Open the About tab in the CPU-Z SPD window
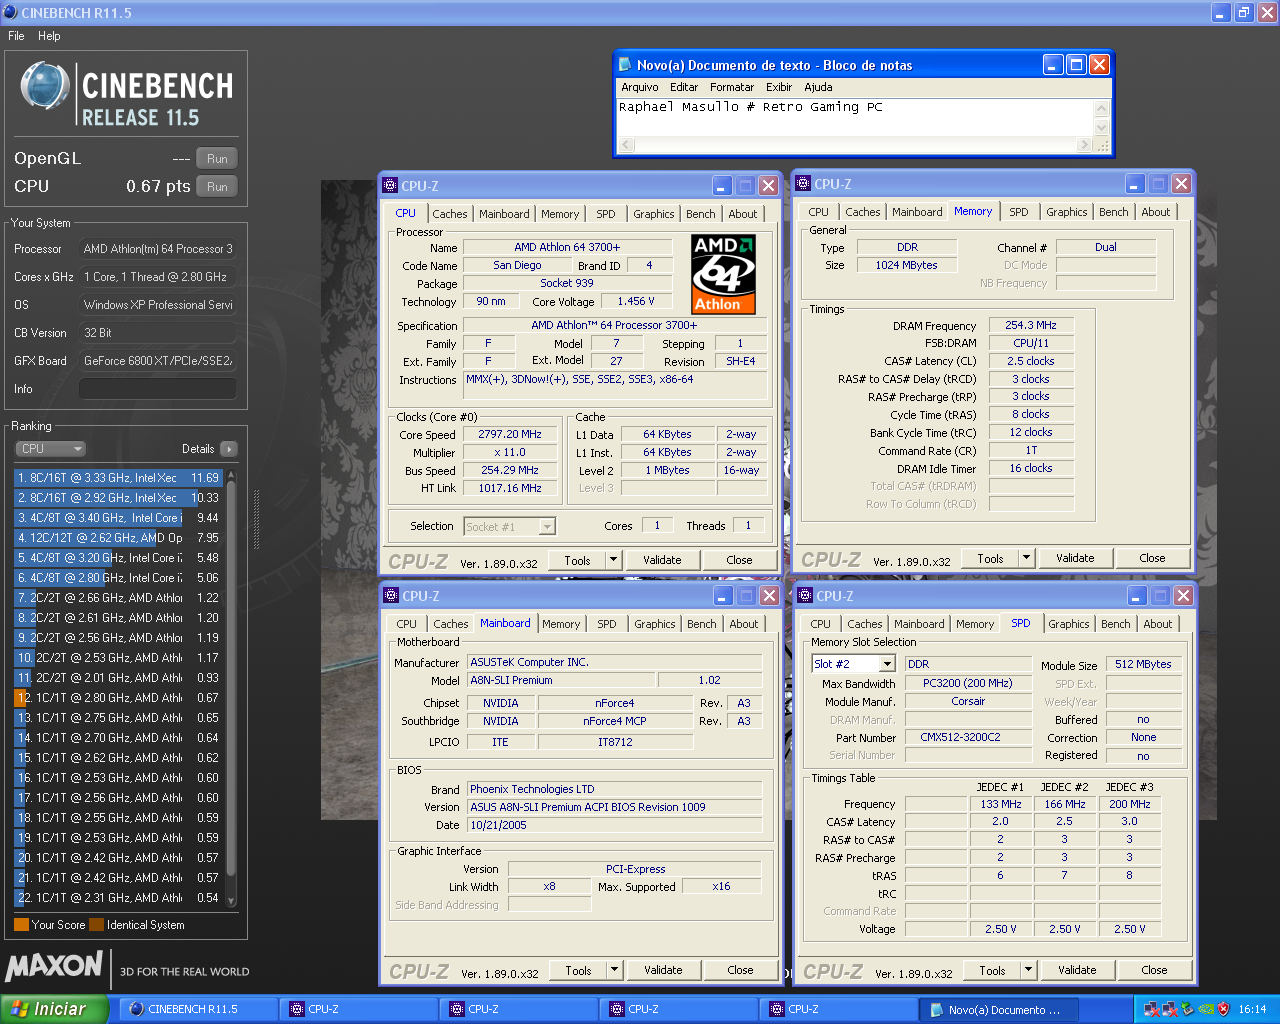 coord(1158,624)
